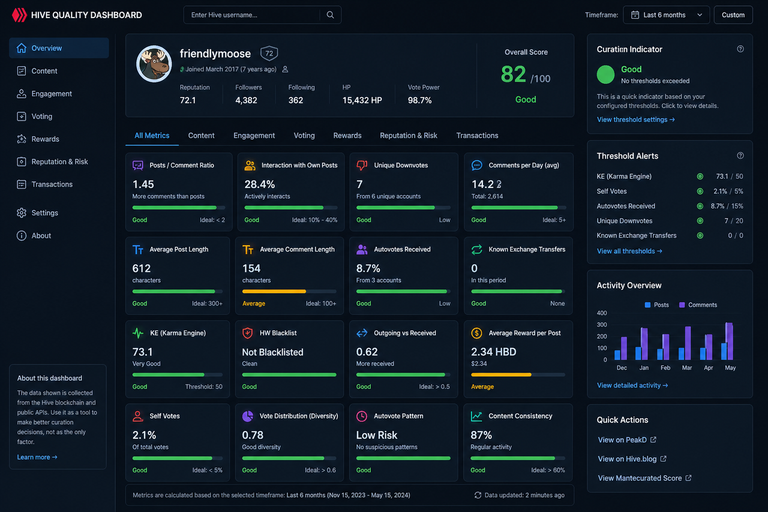Click the Data updated refresh icon
Viewport: 768px width, 512px height.
point(478,495)
